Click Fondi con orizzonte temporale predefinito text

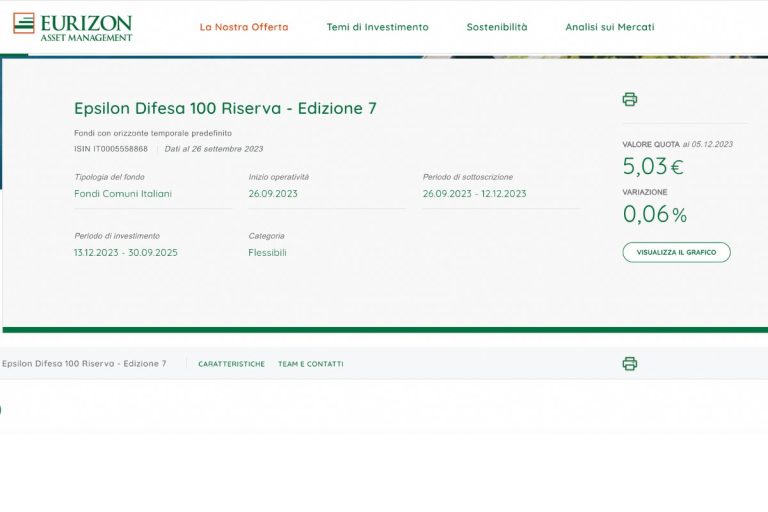(x=153, y=133)
